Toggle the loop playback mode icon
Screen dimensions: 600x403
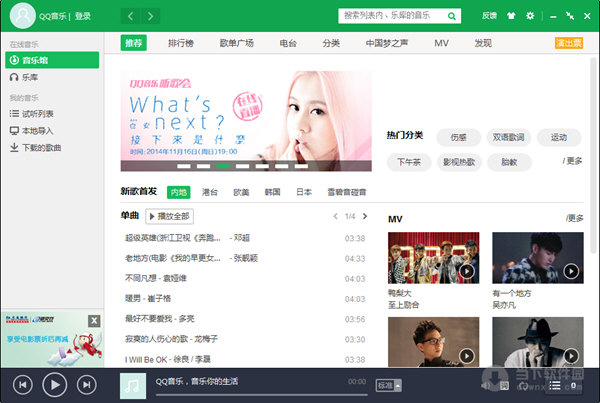click(x=523, y=386)
